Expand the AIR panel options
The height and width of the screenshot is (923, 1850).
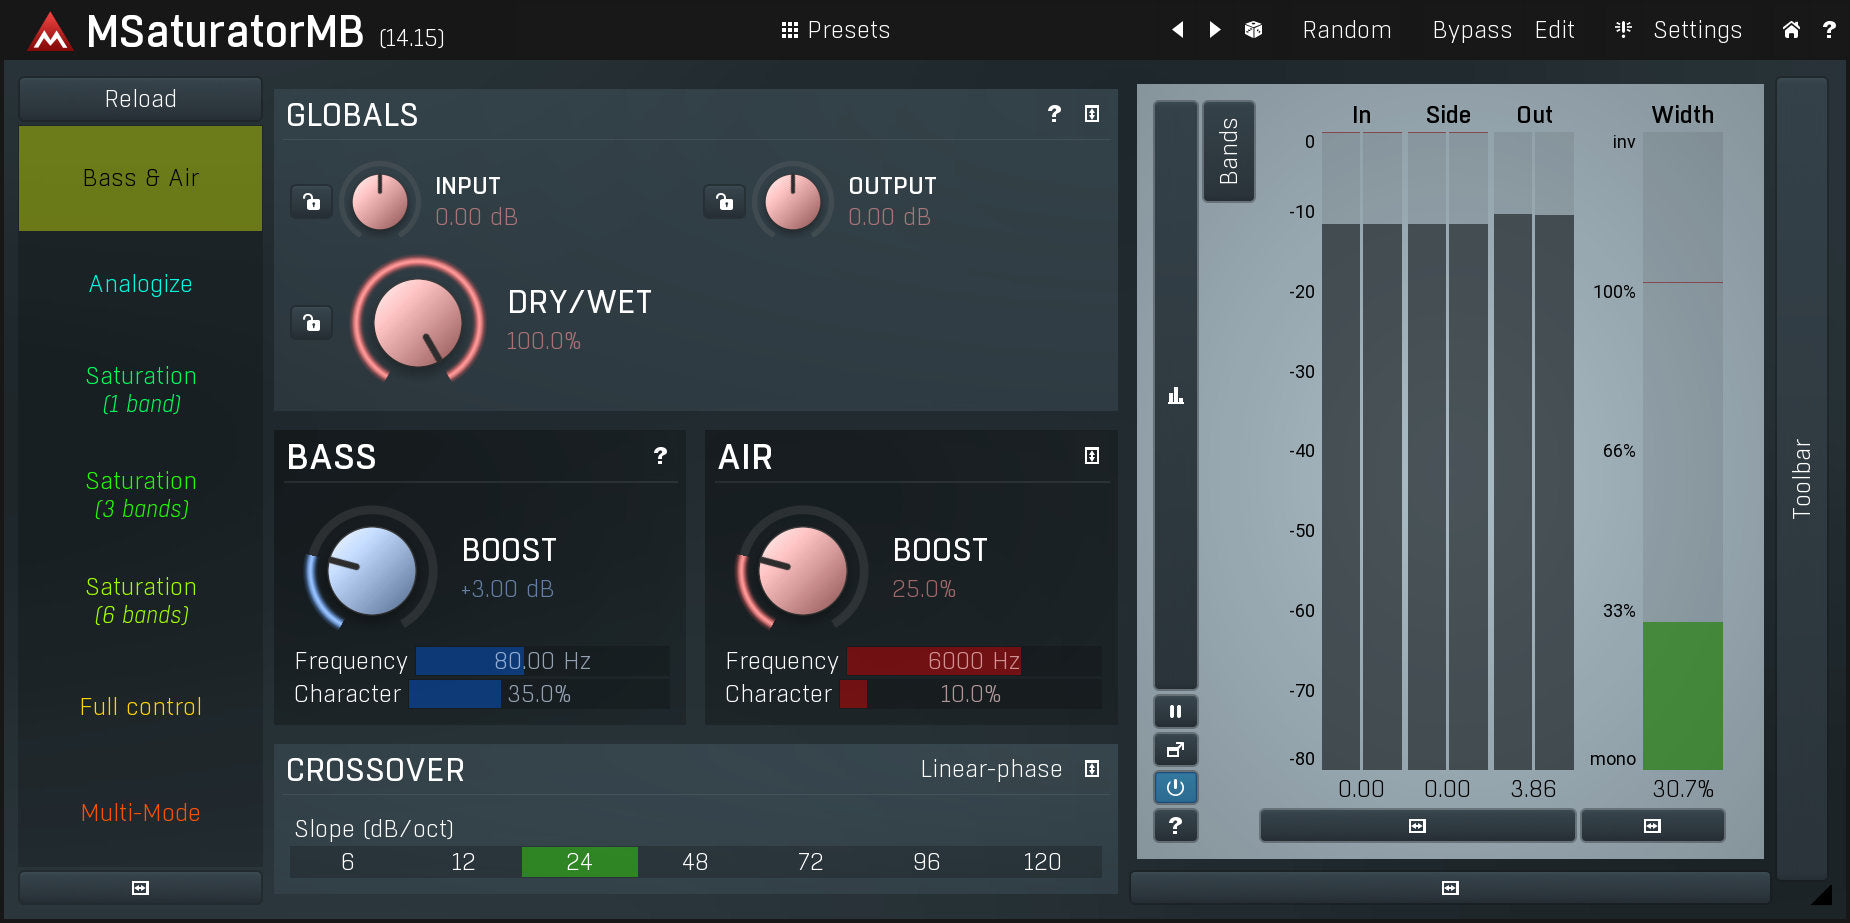[1092, 456]
